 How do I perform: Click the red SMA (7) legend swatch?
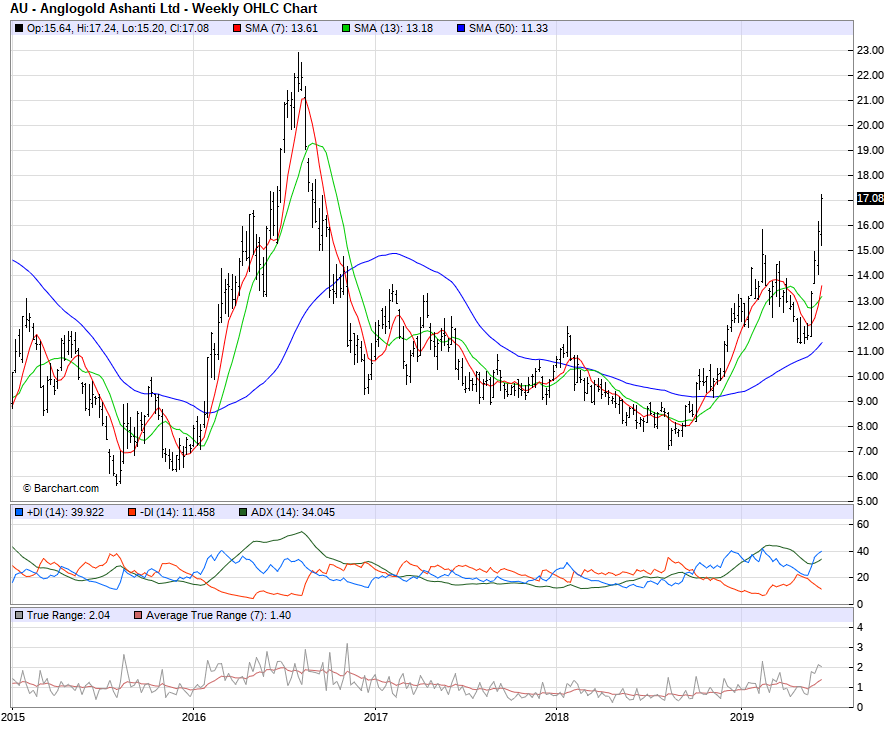237,28
